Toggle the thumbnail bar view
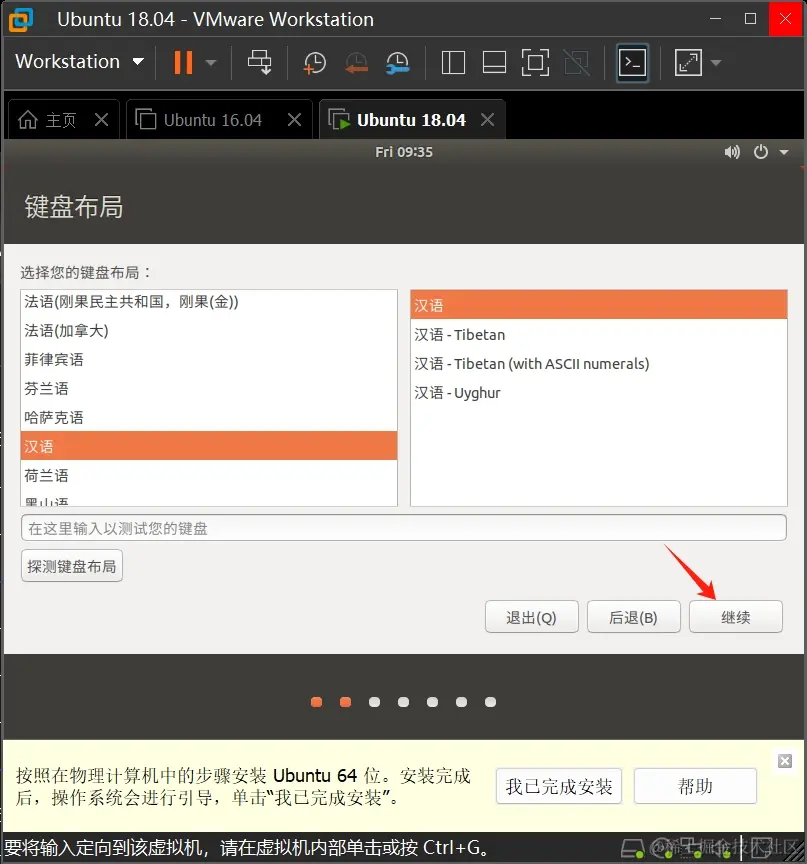 click(x=494, y=62)
